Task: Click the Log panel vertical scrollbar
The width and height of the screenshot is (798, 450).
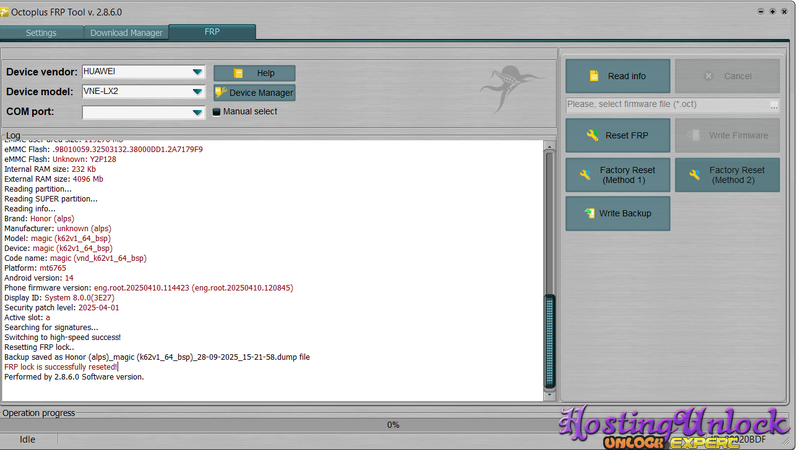Action: (547, 270)
